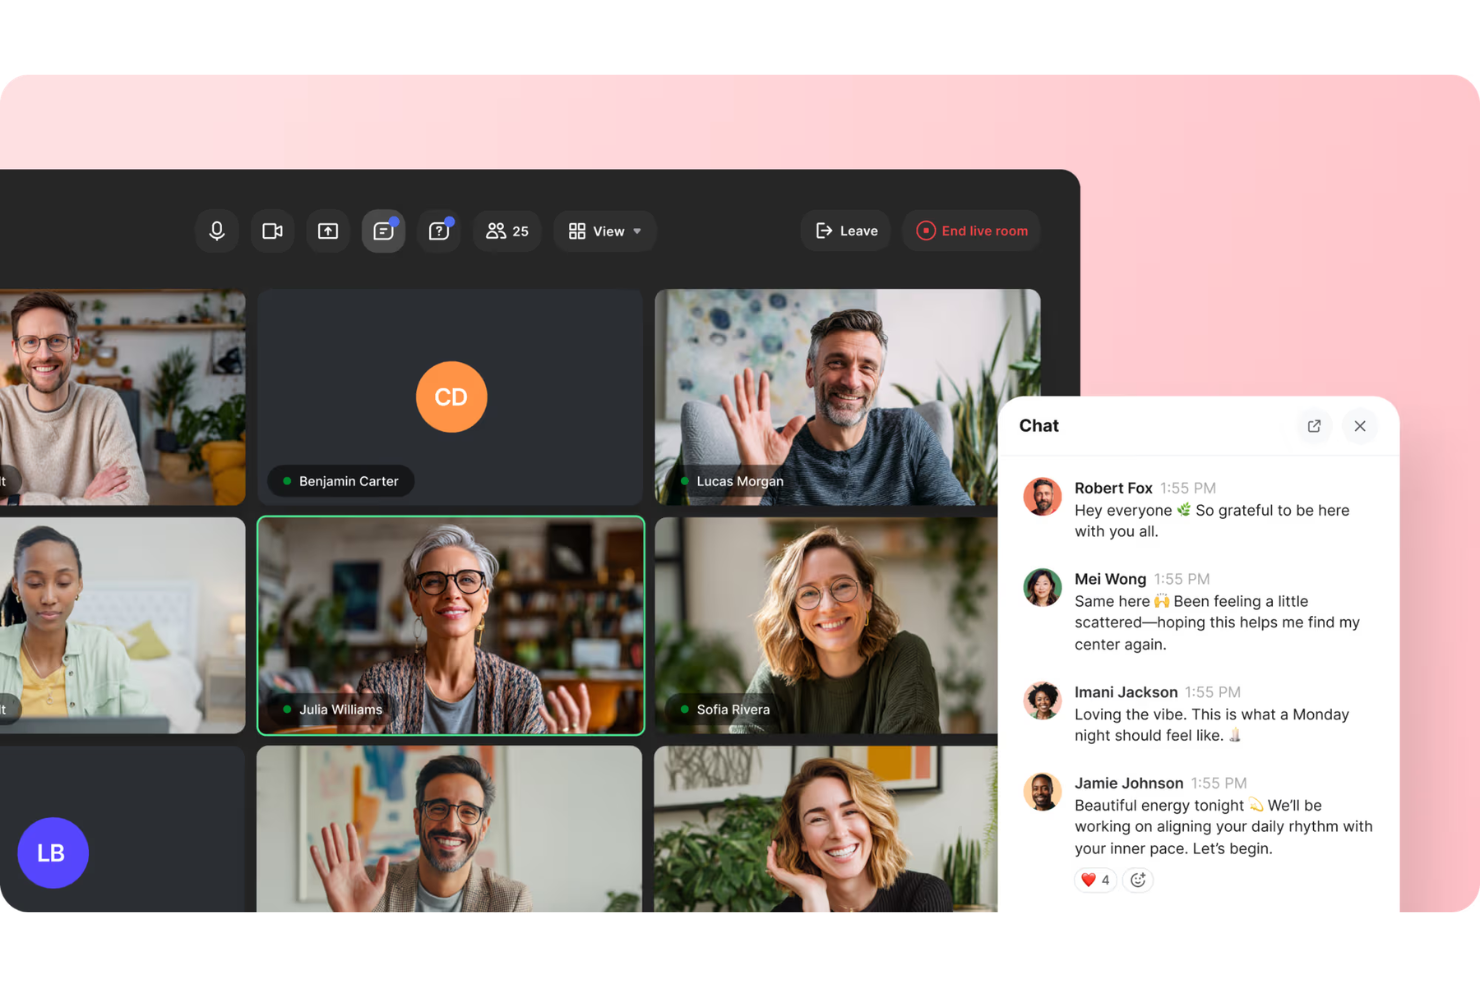Click the Julia Williams name label
1480x987 pixels.
pyautogui.click(x=333, y=709)
